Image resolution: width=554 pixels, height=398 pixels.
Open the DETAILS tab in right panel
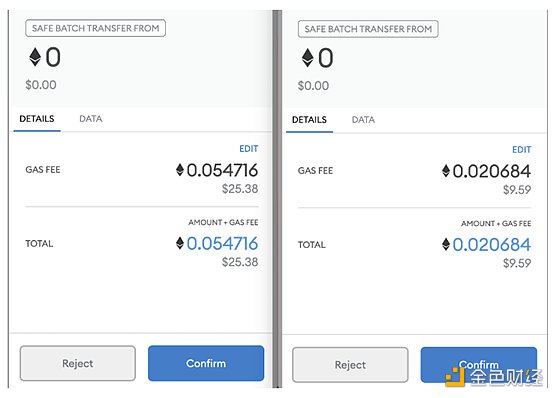pos(309,120)
